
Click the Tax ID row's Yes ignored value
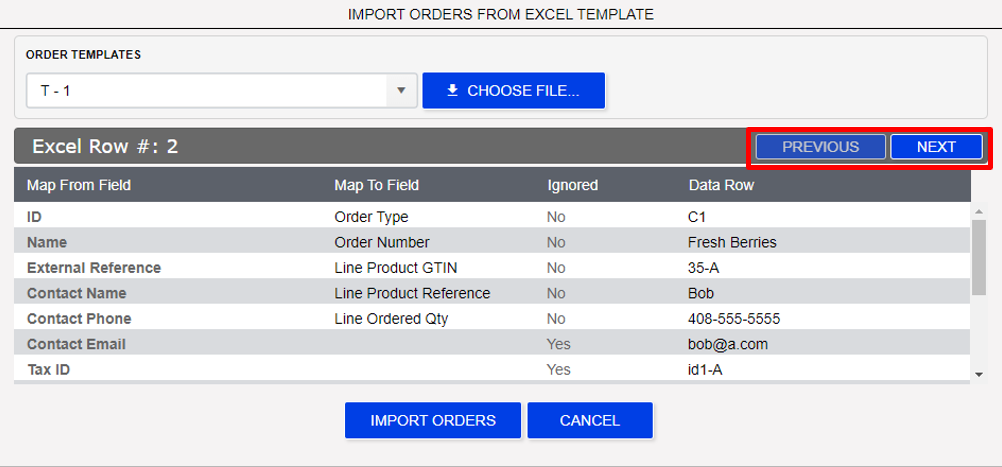pos(559,370)
